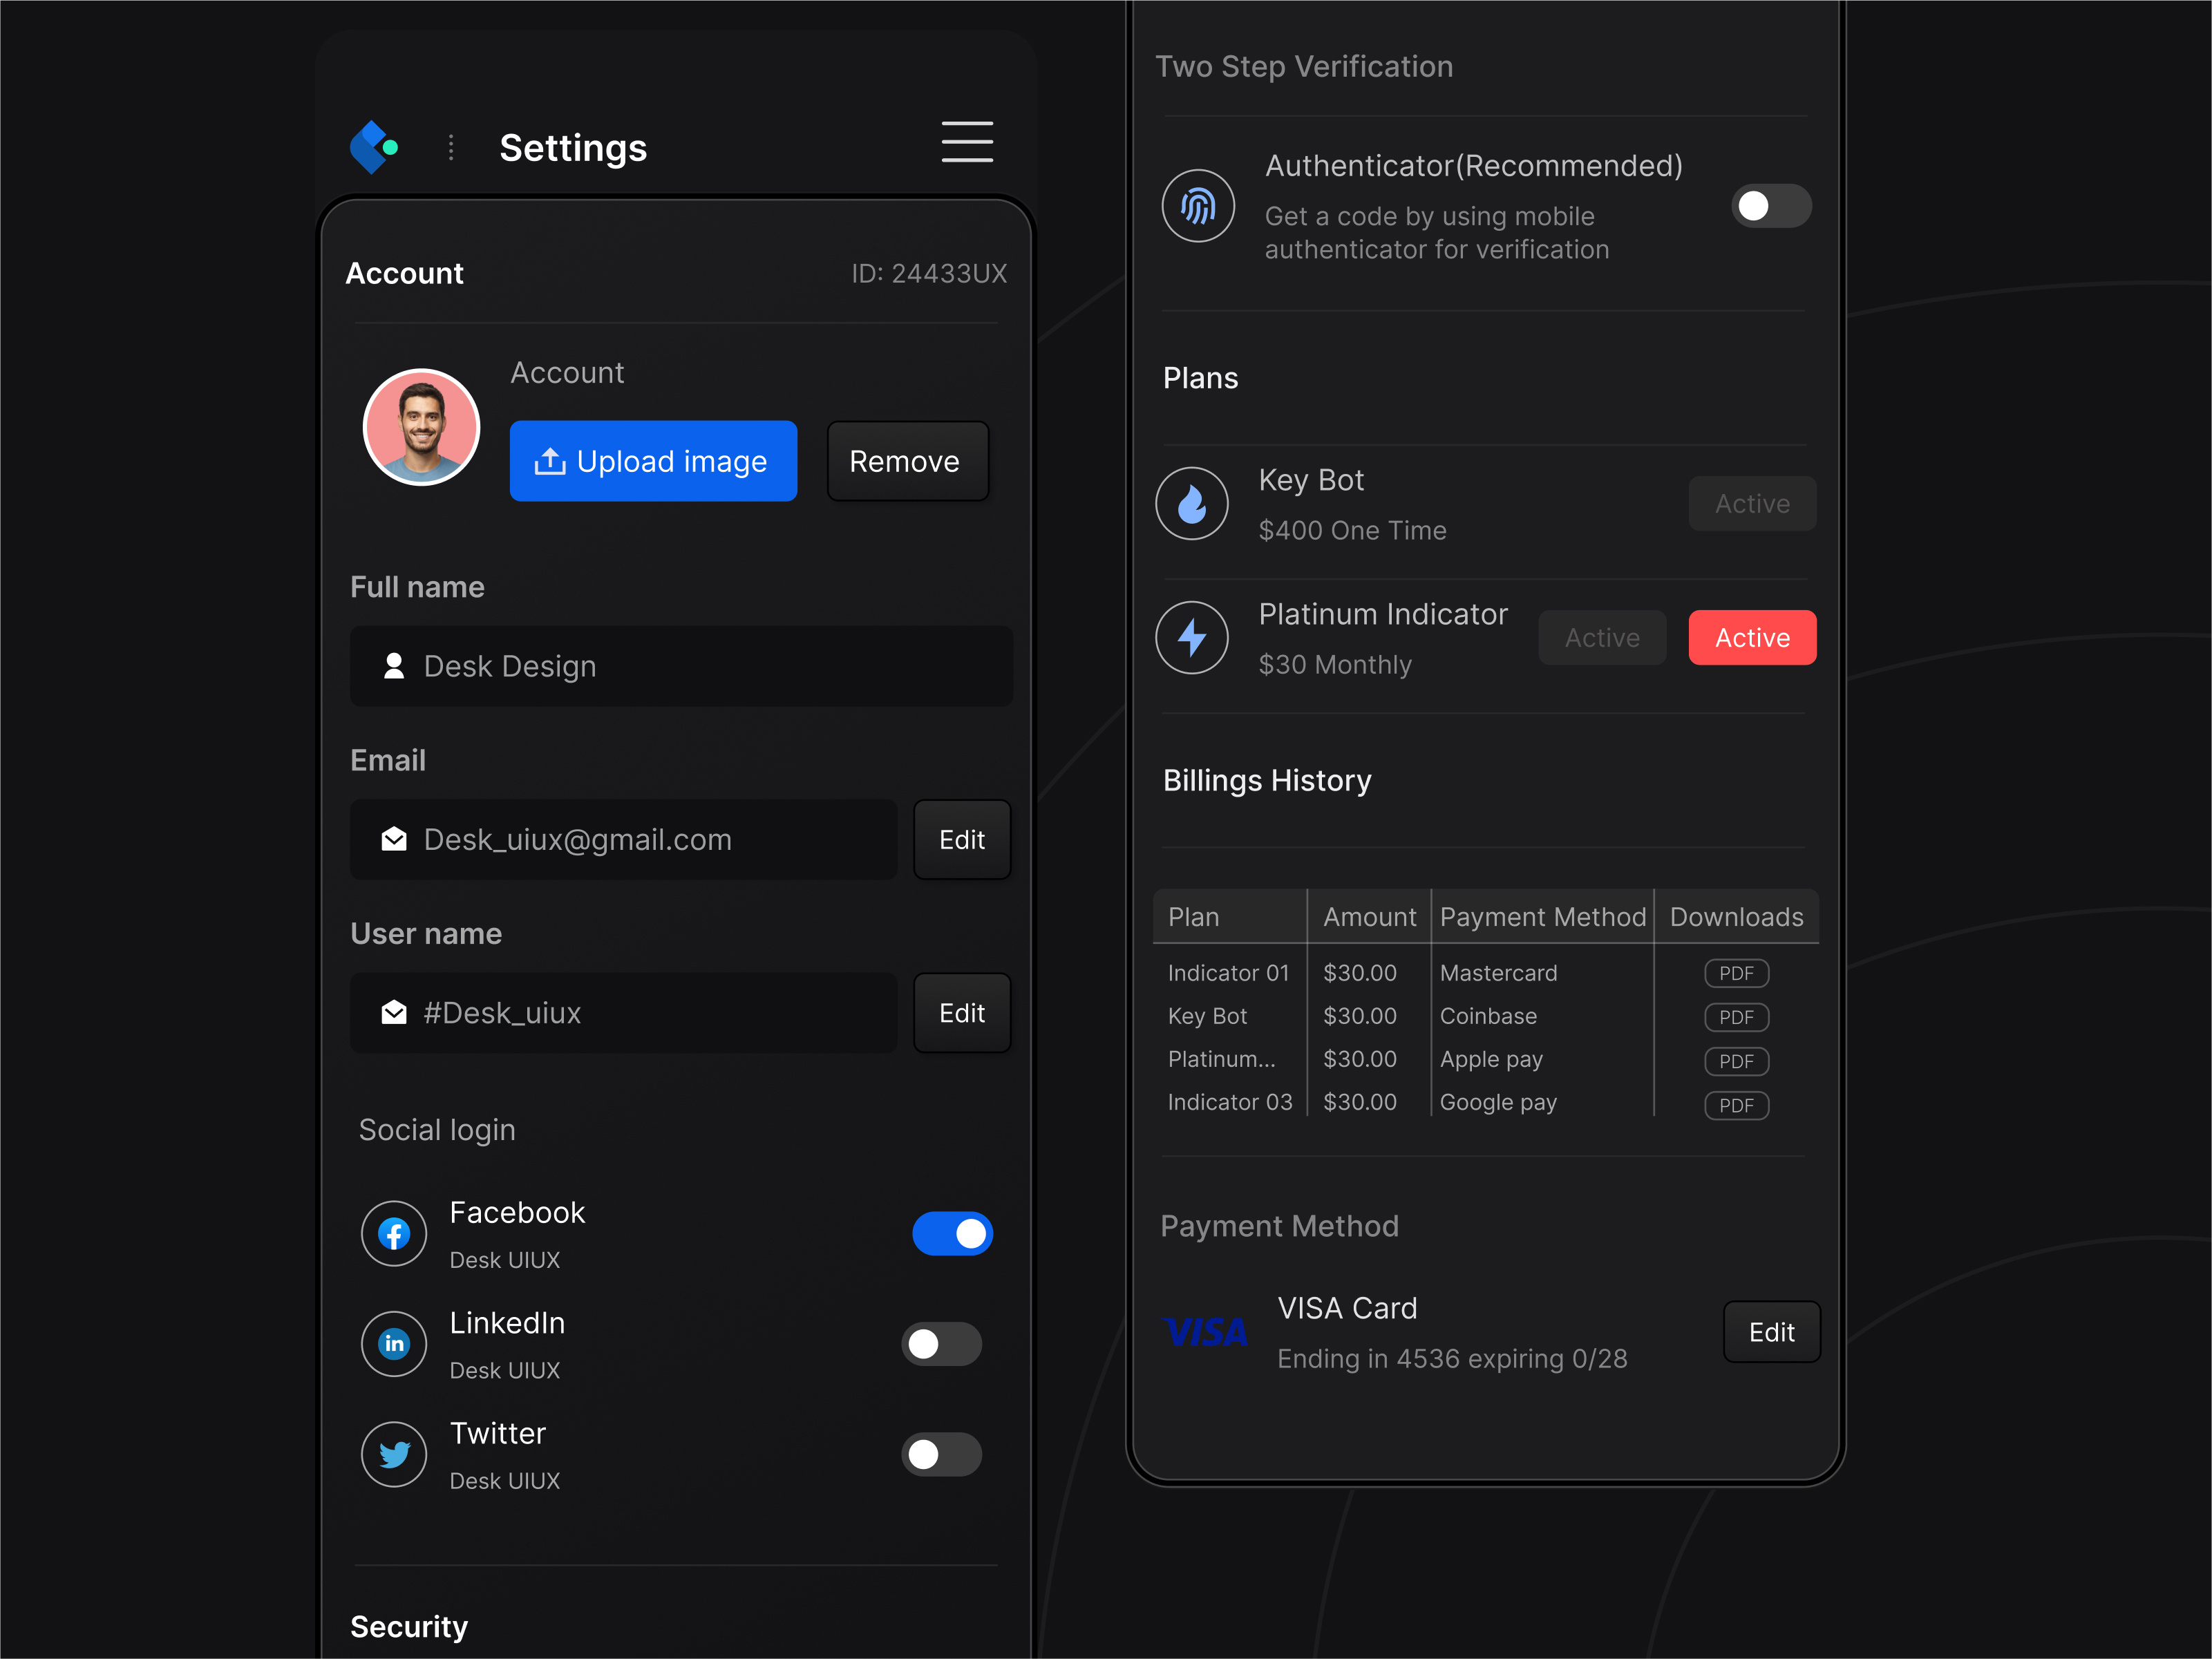Screen dimensions: 2212x1659
Task: Click the VISA card logo
Action: coord(1205,1331)
